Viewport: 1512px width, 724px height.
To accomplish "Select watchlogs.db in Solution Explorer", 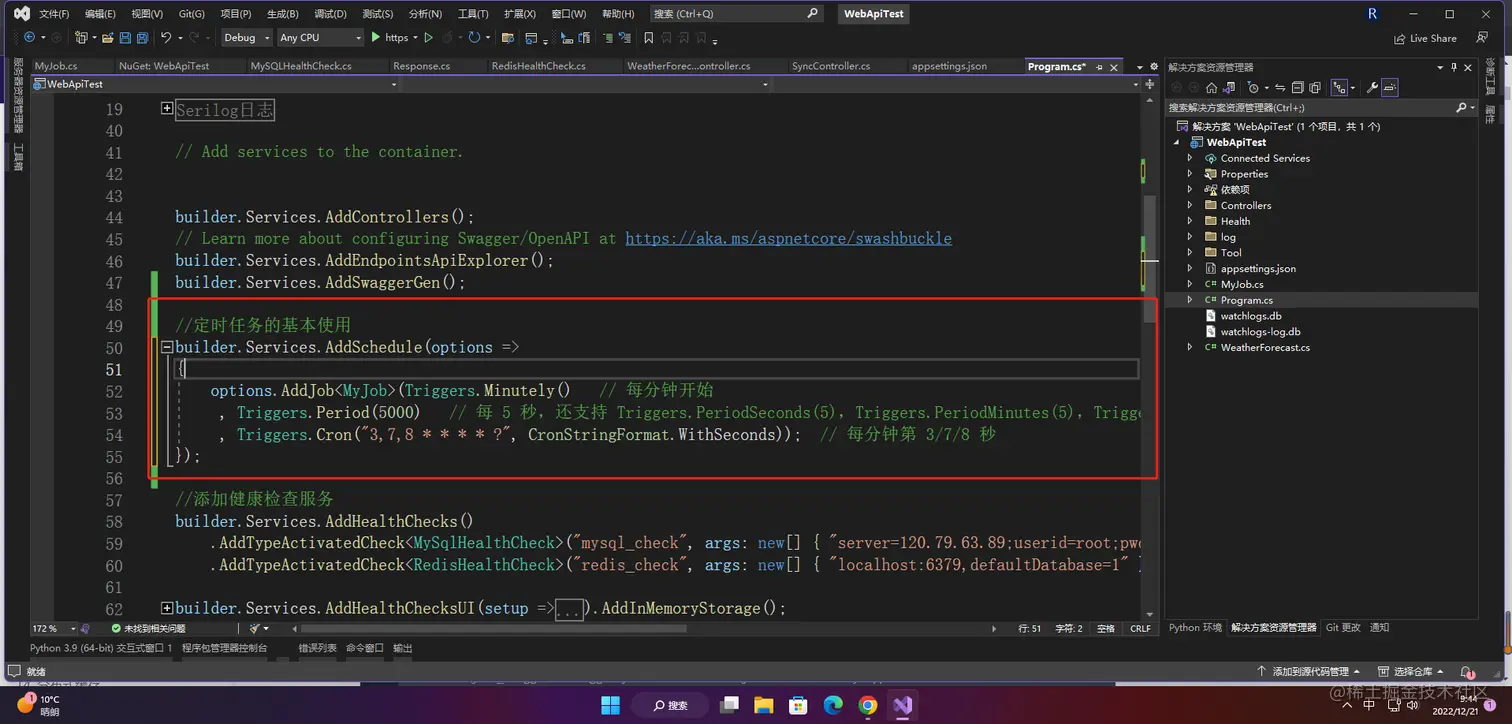I will [1251, 316].
